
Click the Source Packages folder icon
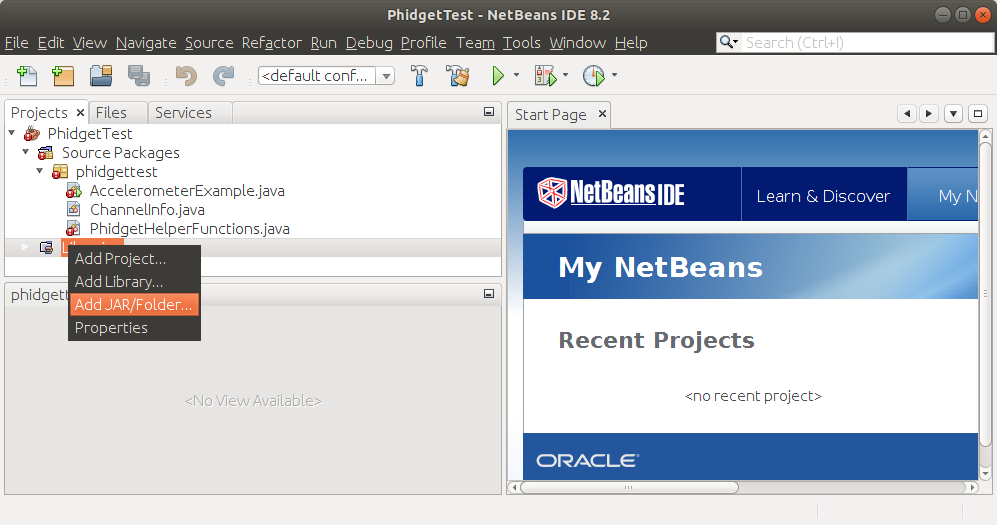click(46, 153)
